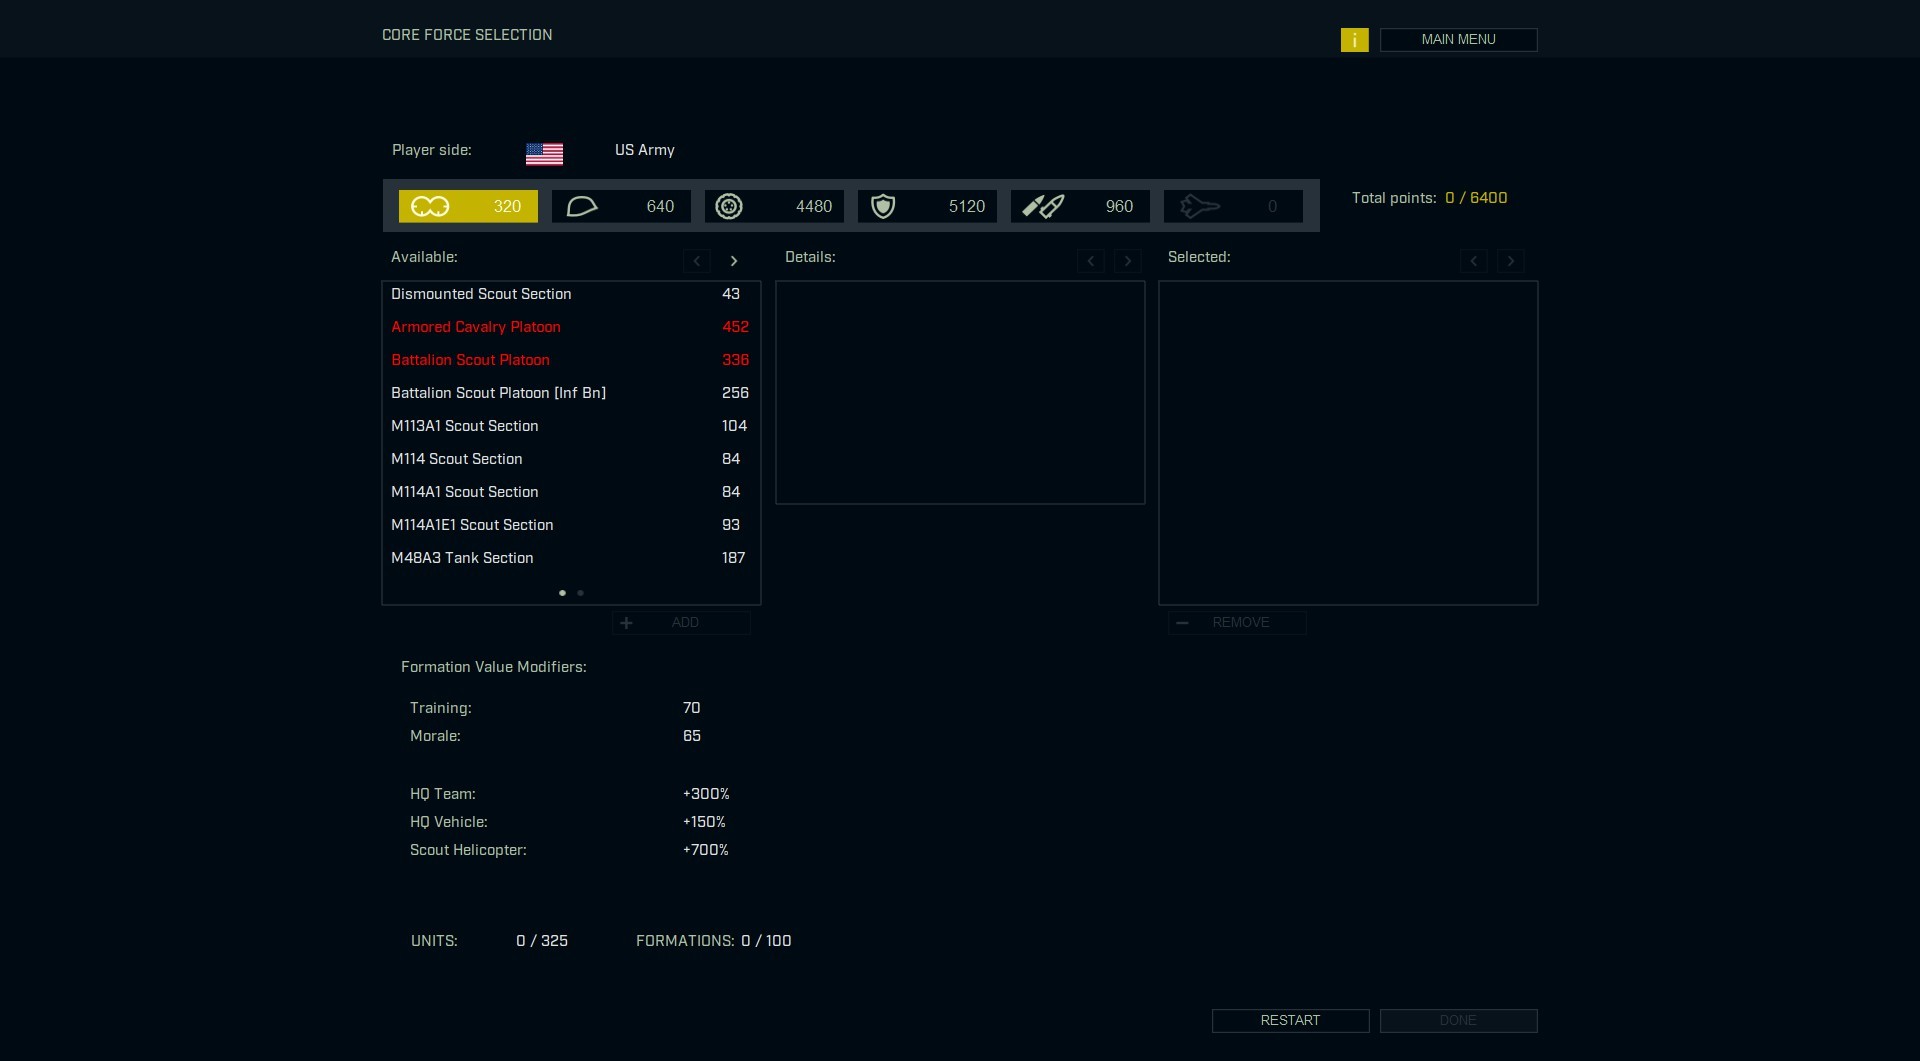Select the wheel icon category with 4480 points
The image size is (1920, 1061).
(x=774, y=206)
